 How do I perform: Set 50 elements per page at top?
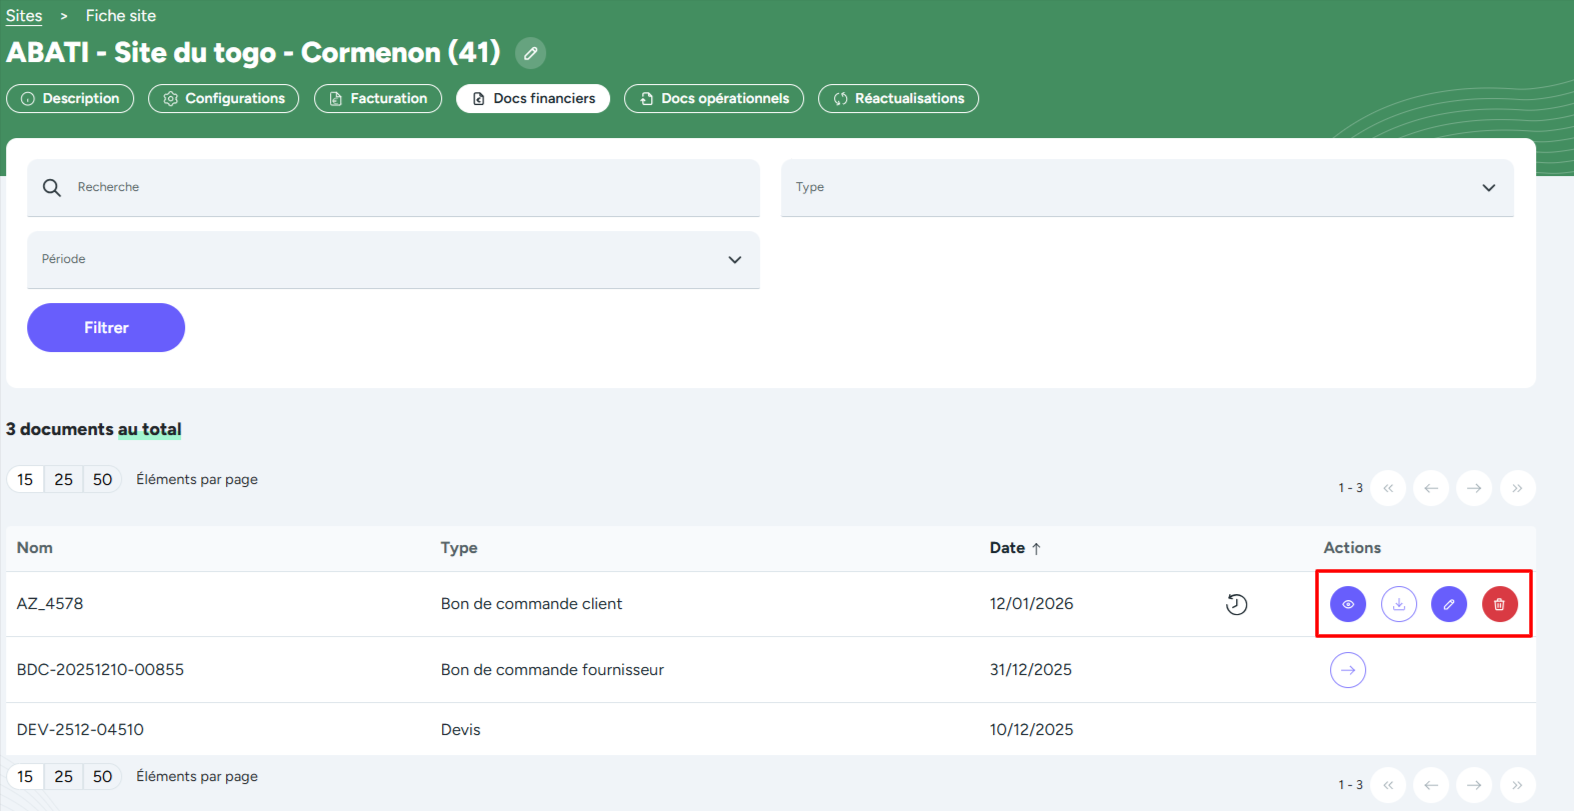coord(102,480)
